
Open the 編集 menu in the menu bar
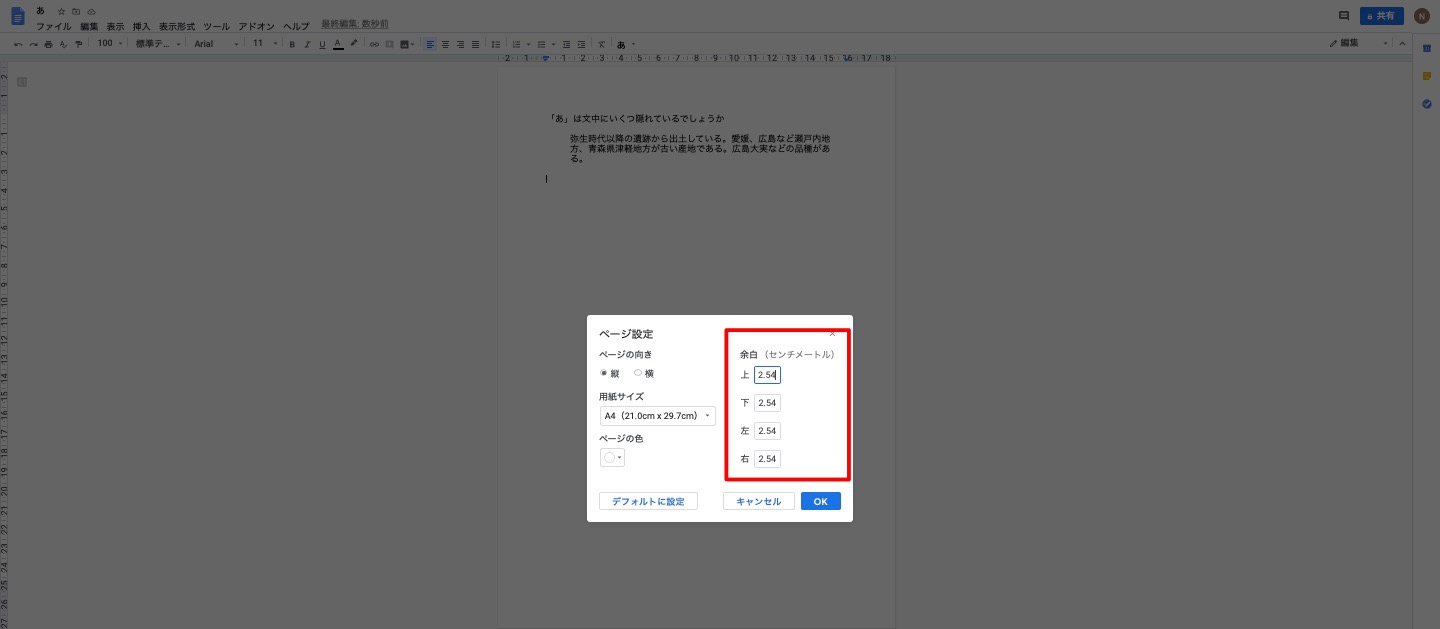click(89, 25)
